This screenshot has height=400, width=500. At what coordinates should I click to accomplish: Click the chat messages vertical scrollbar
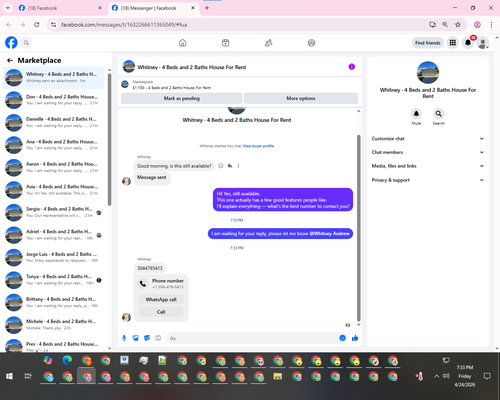[359, 228]
